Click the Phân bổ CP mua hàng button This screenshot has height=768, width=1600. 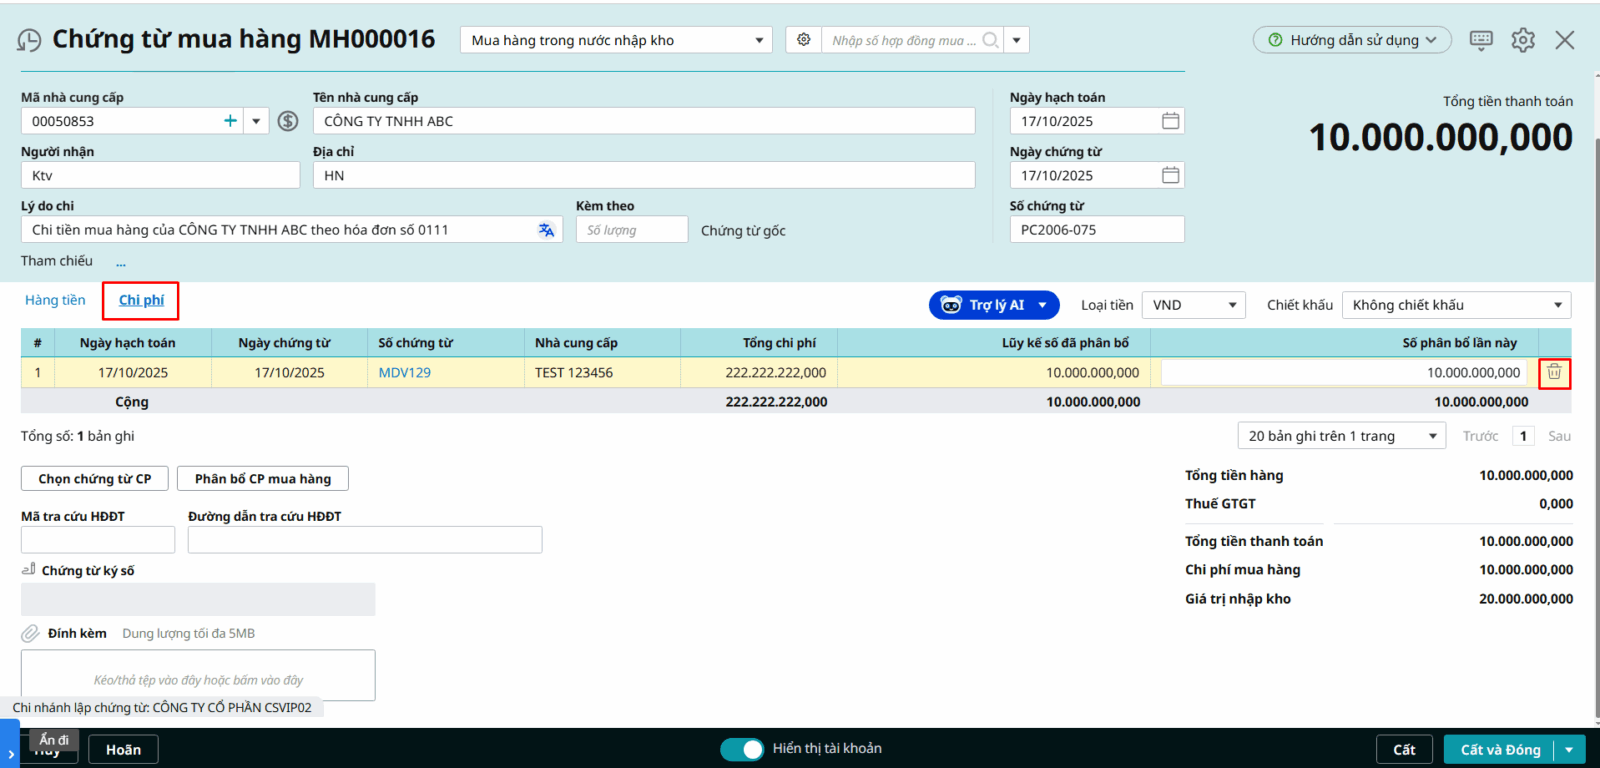(x=262, y=478)
